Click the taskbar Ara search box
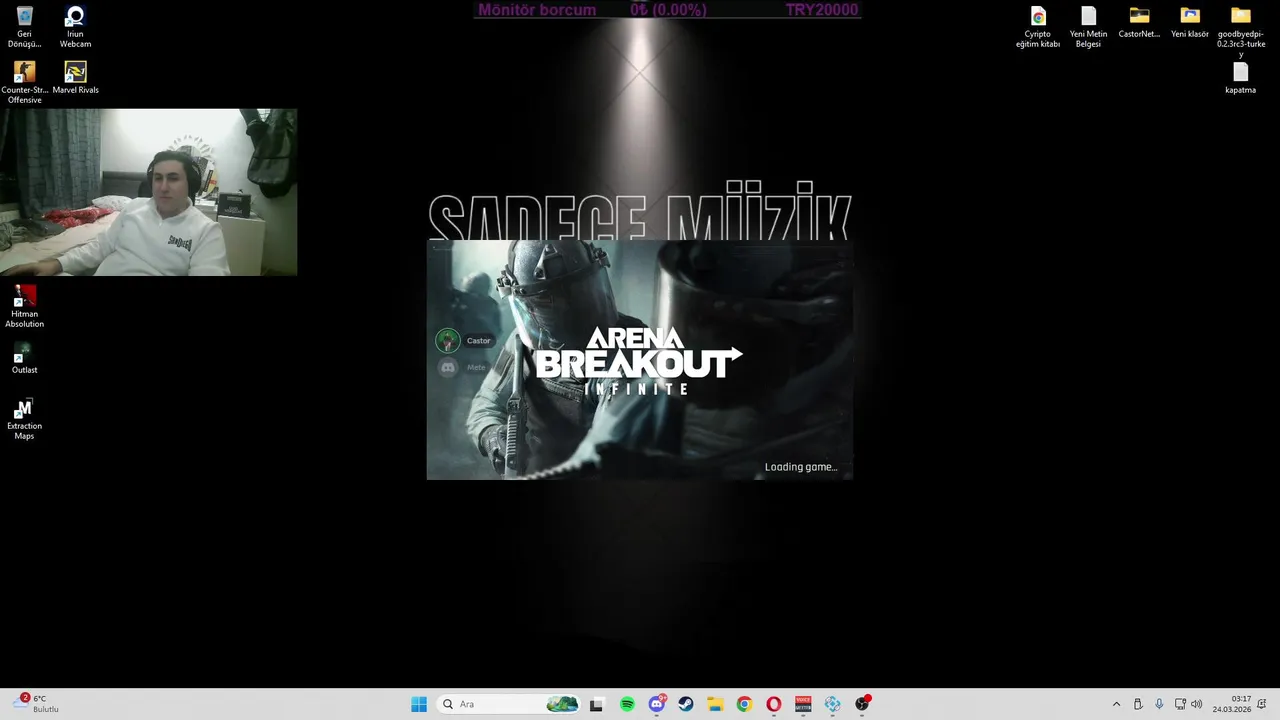Viewport: 1280px width, 720px height. tap(510, 704)
